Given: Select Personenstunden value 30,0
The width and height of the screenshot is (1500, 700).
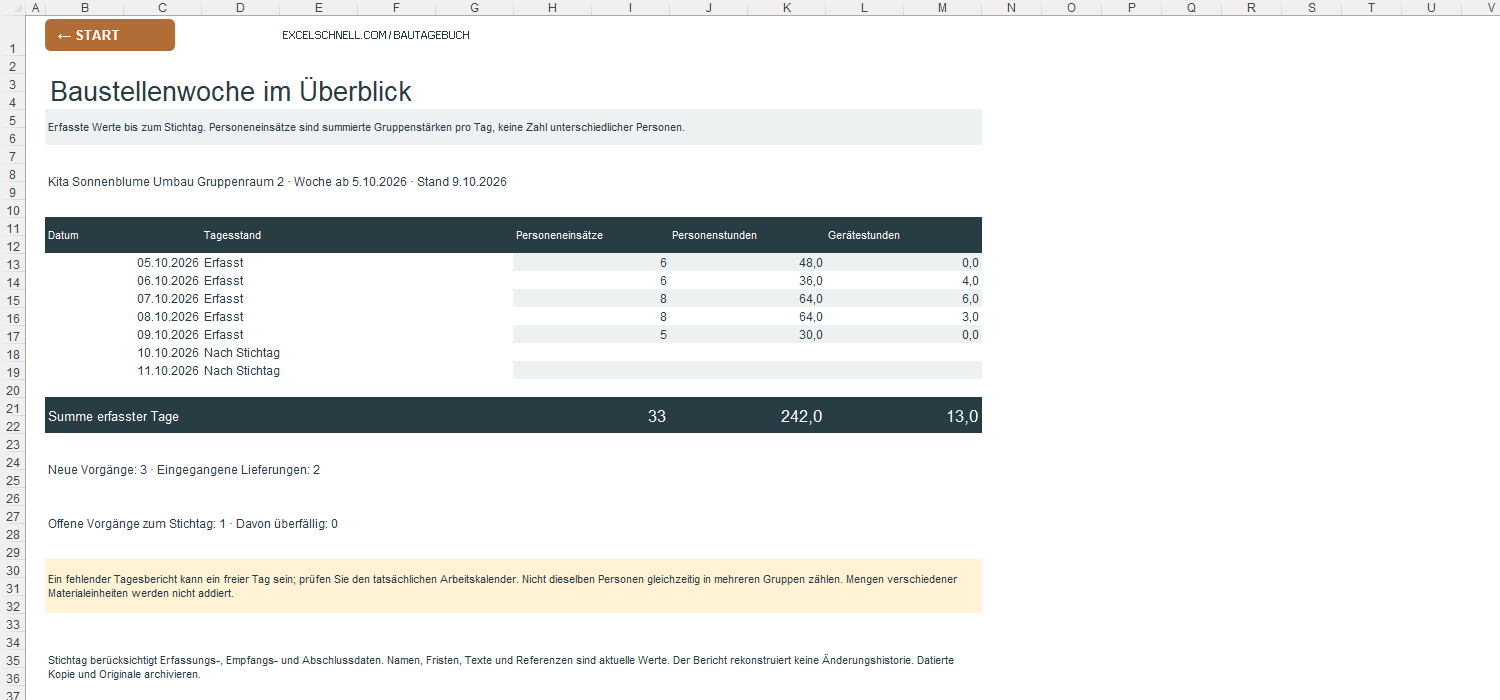Looking at the screenshot, I should click(x=810, y=335).
